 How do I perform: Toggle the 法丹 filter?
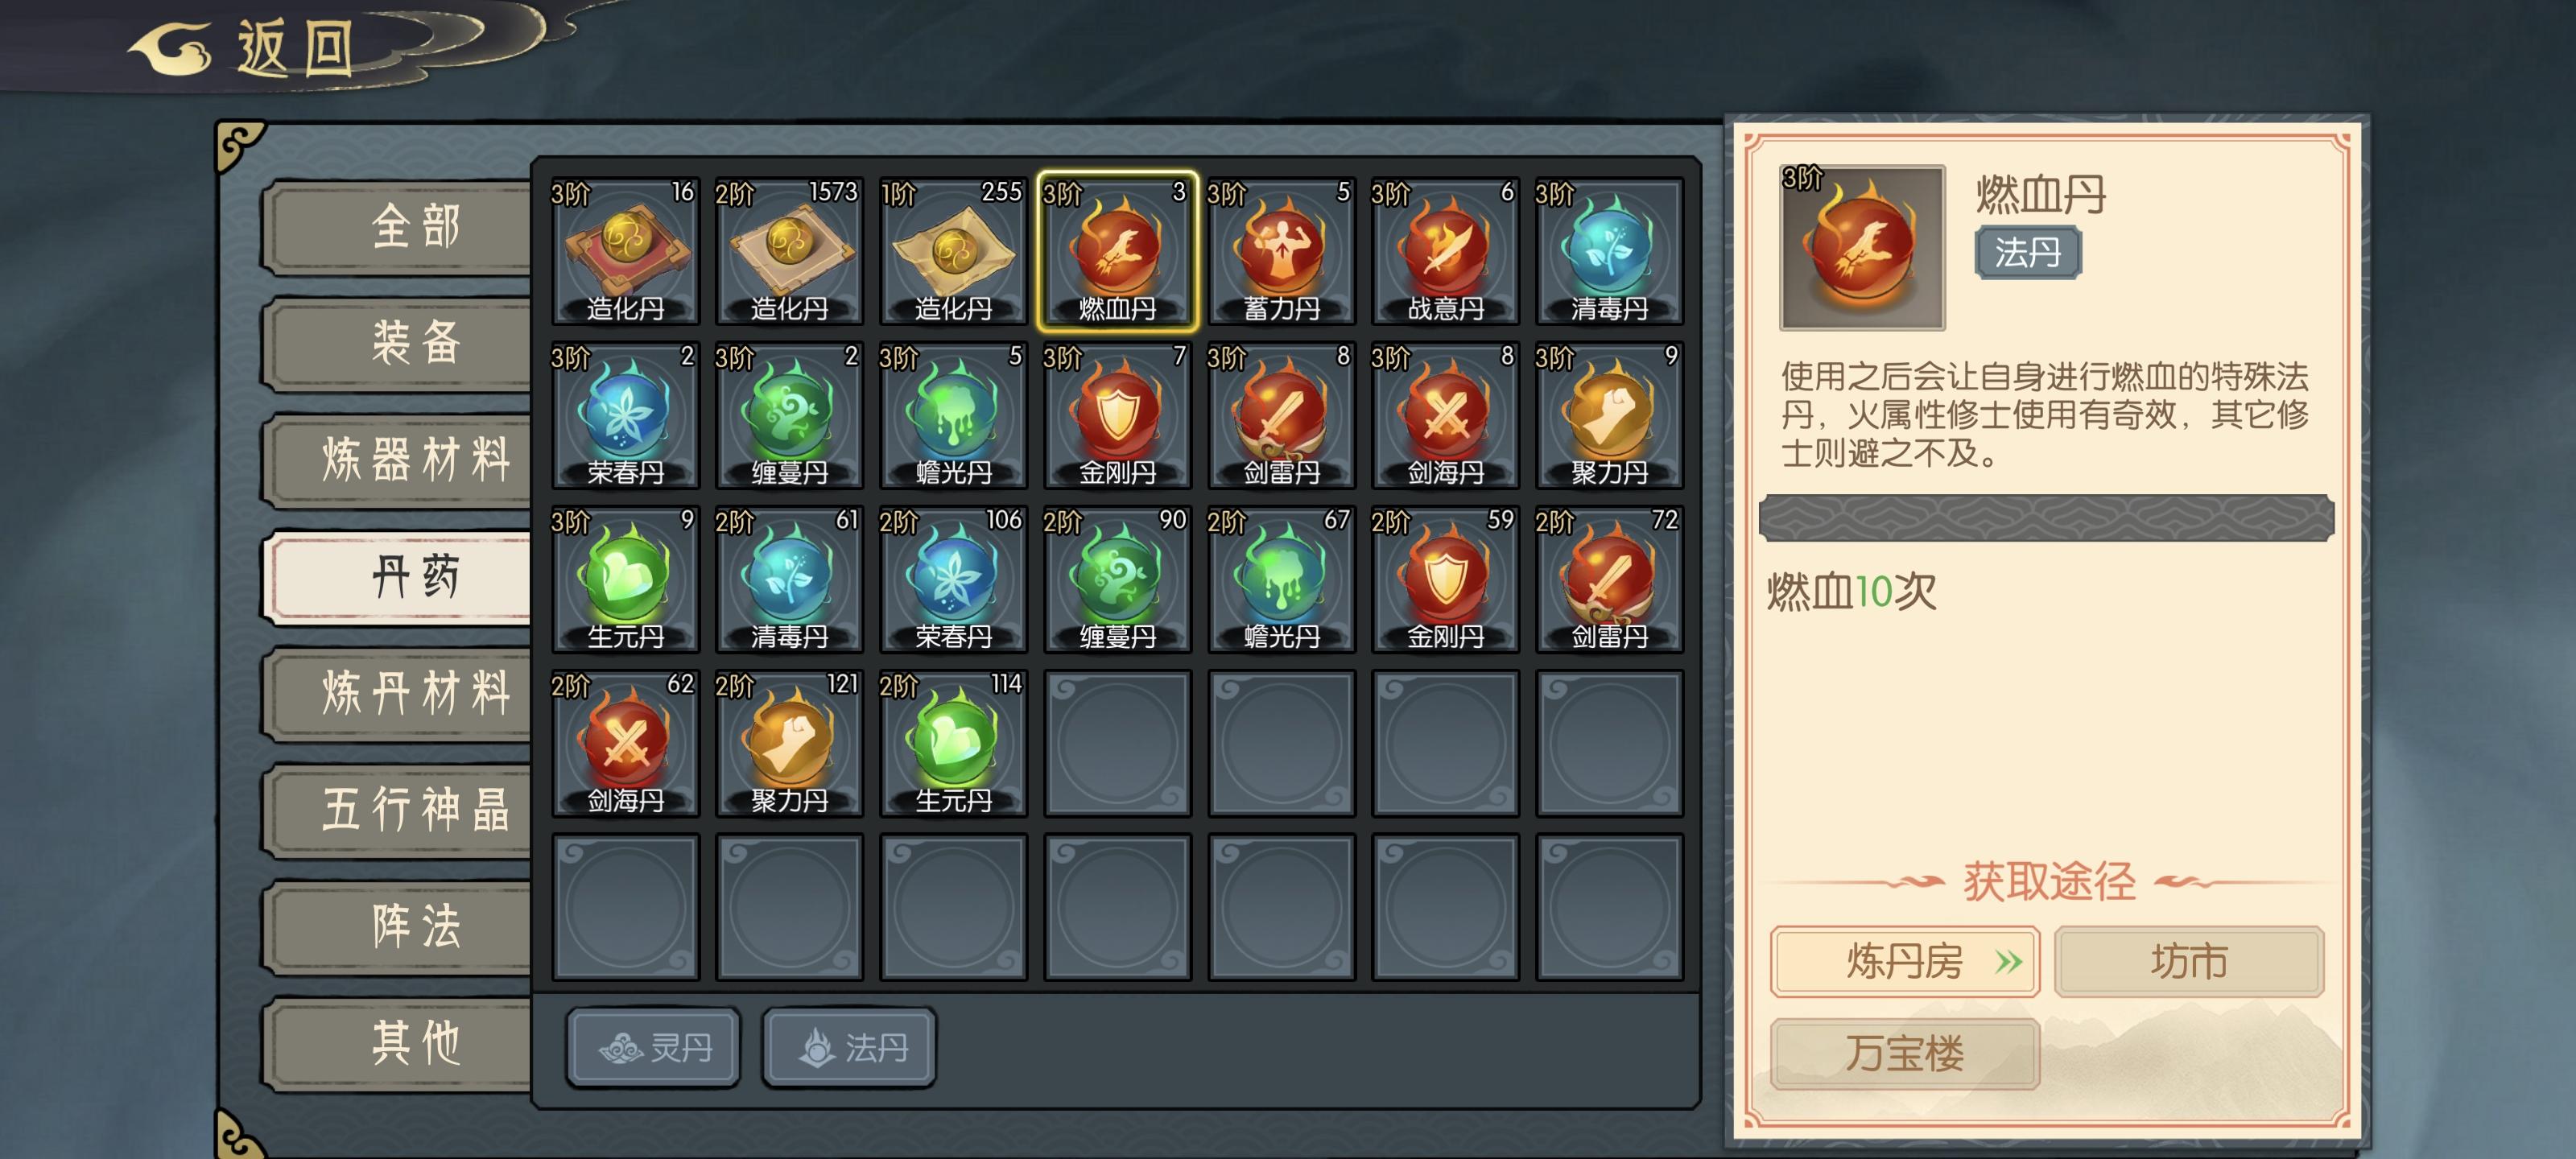coord(850,1047)
